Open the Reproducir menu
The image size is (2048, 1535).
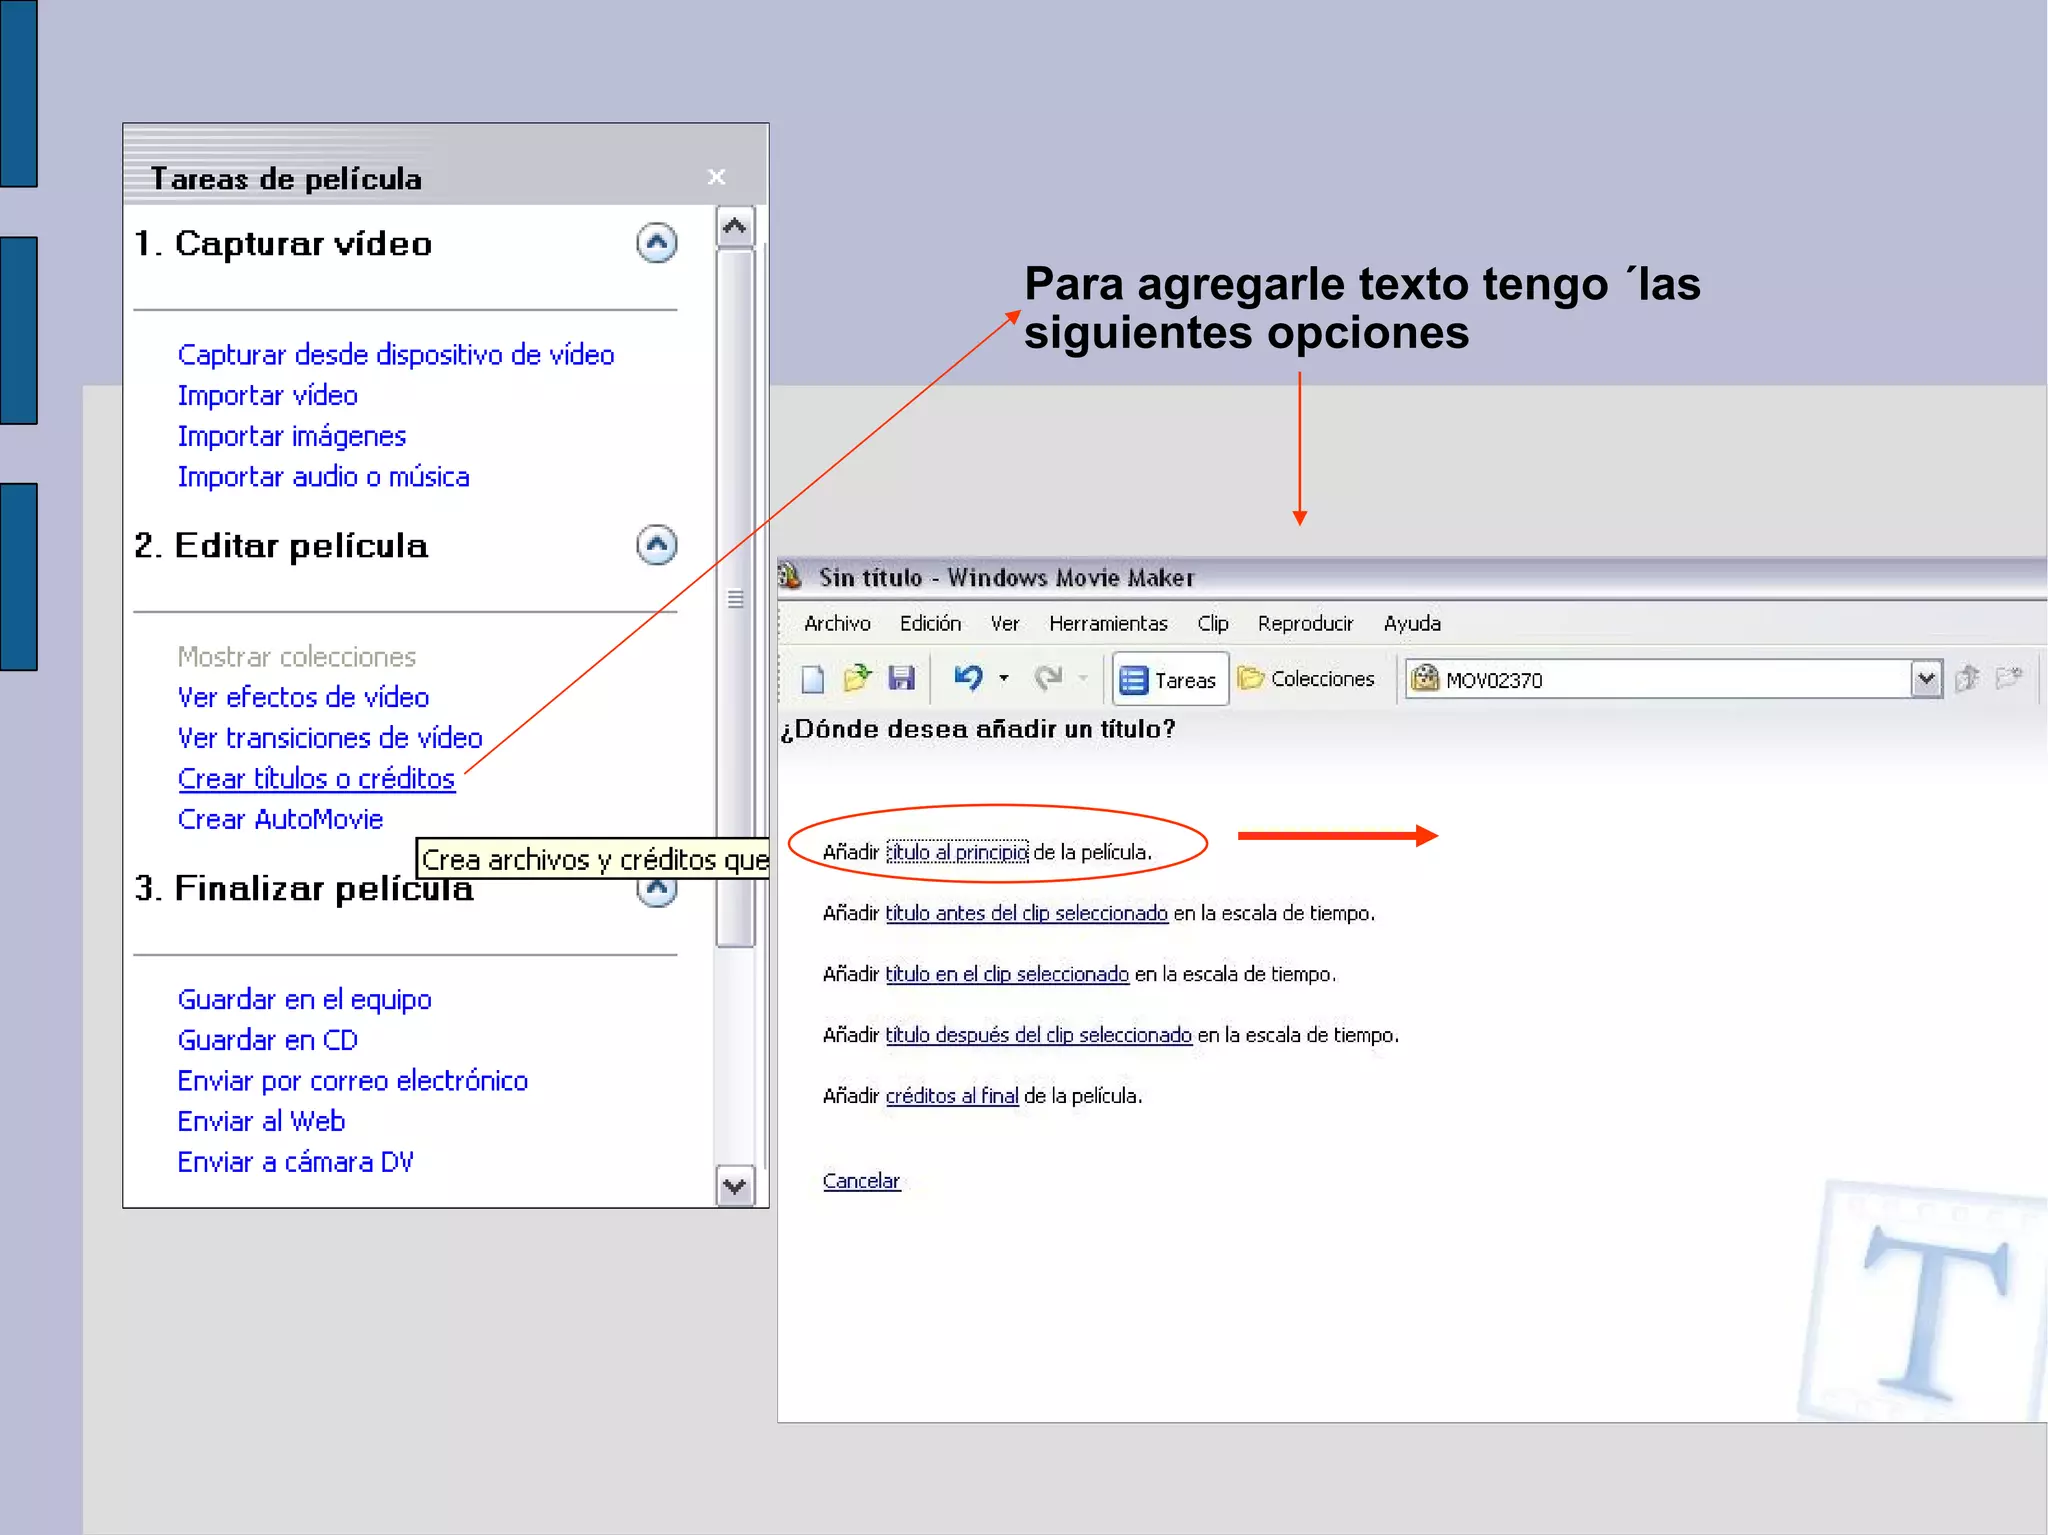click(x=1305, y=624)
